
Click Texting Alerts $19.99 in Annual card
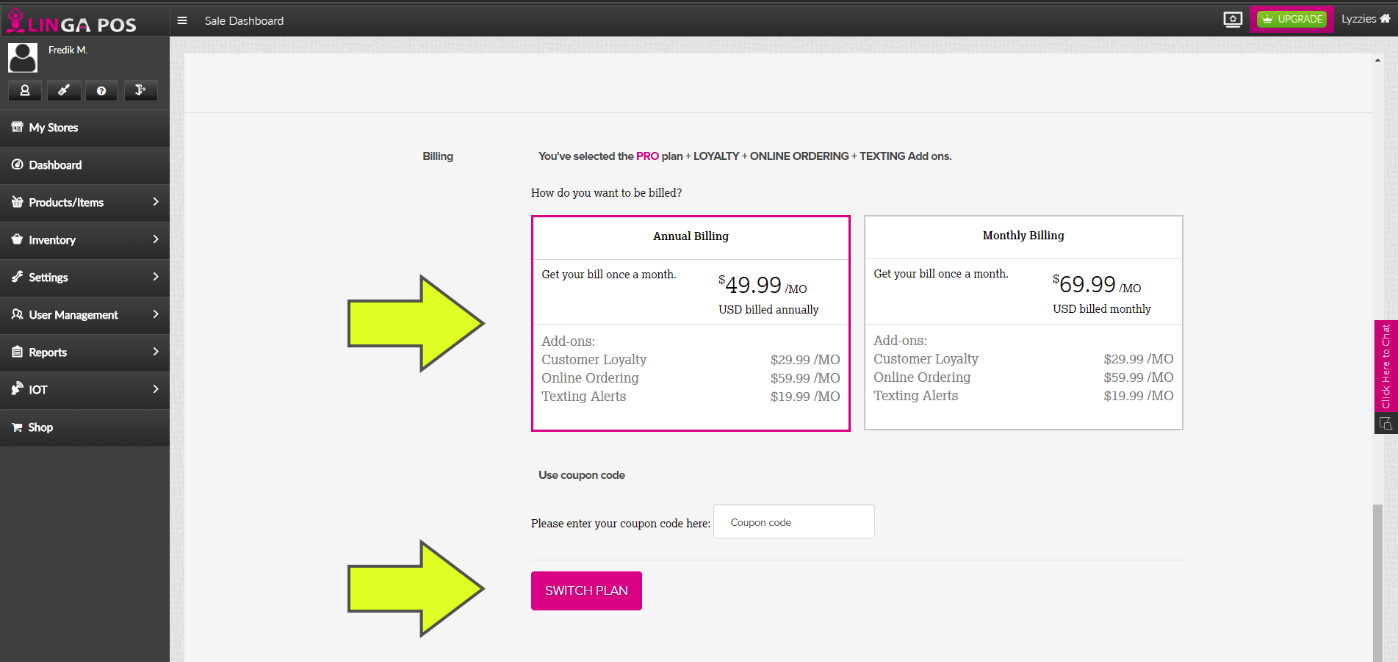tap(691, 396)
